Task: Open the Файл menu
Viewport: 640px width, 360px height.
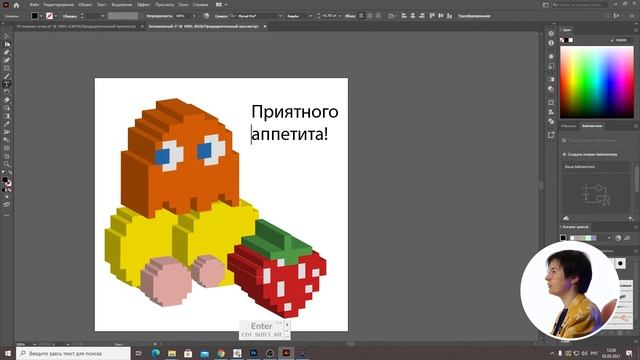Action: coord(34,5)
